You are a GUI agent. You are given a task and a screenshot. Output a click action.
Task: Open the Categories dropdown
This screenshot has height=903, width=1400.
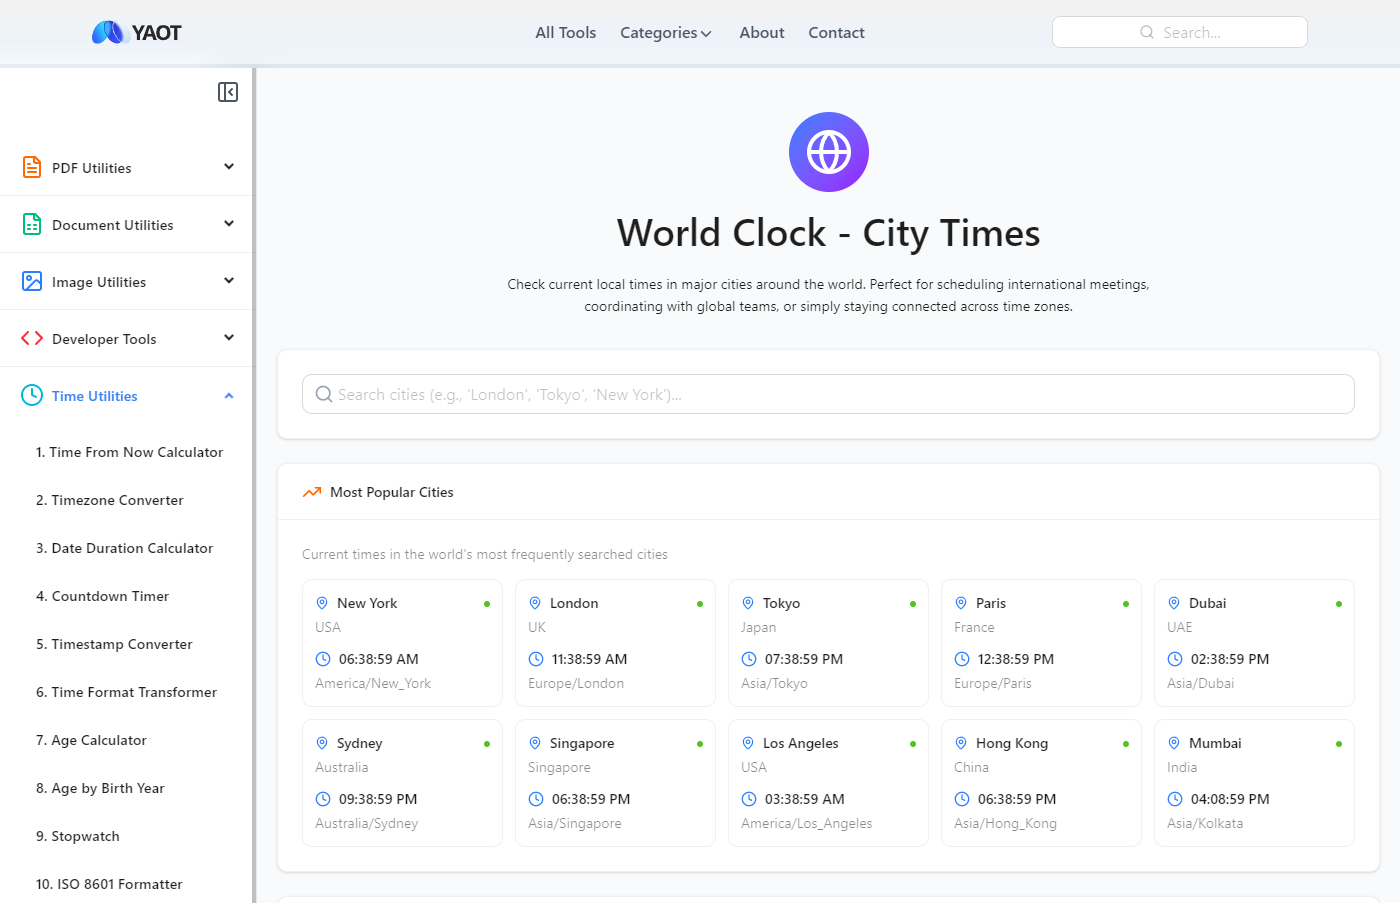click(665, 32)
